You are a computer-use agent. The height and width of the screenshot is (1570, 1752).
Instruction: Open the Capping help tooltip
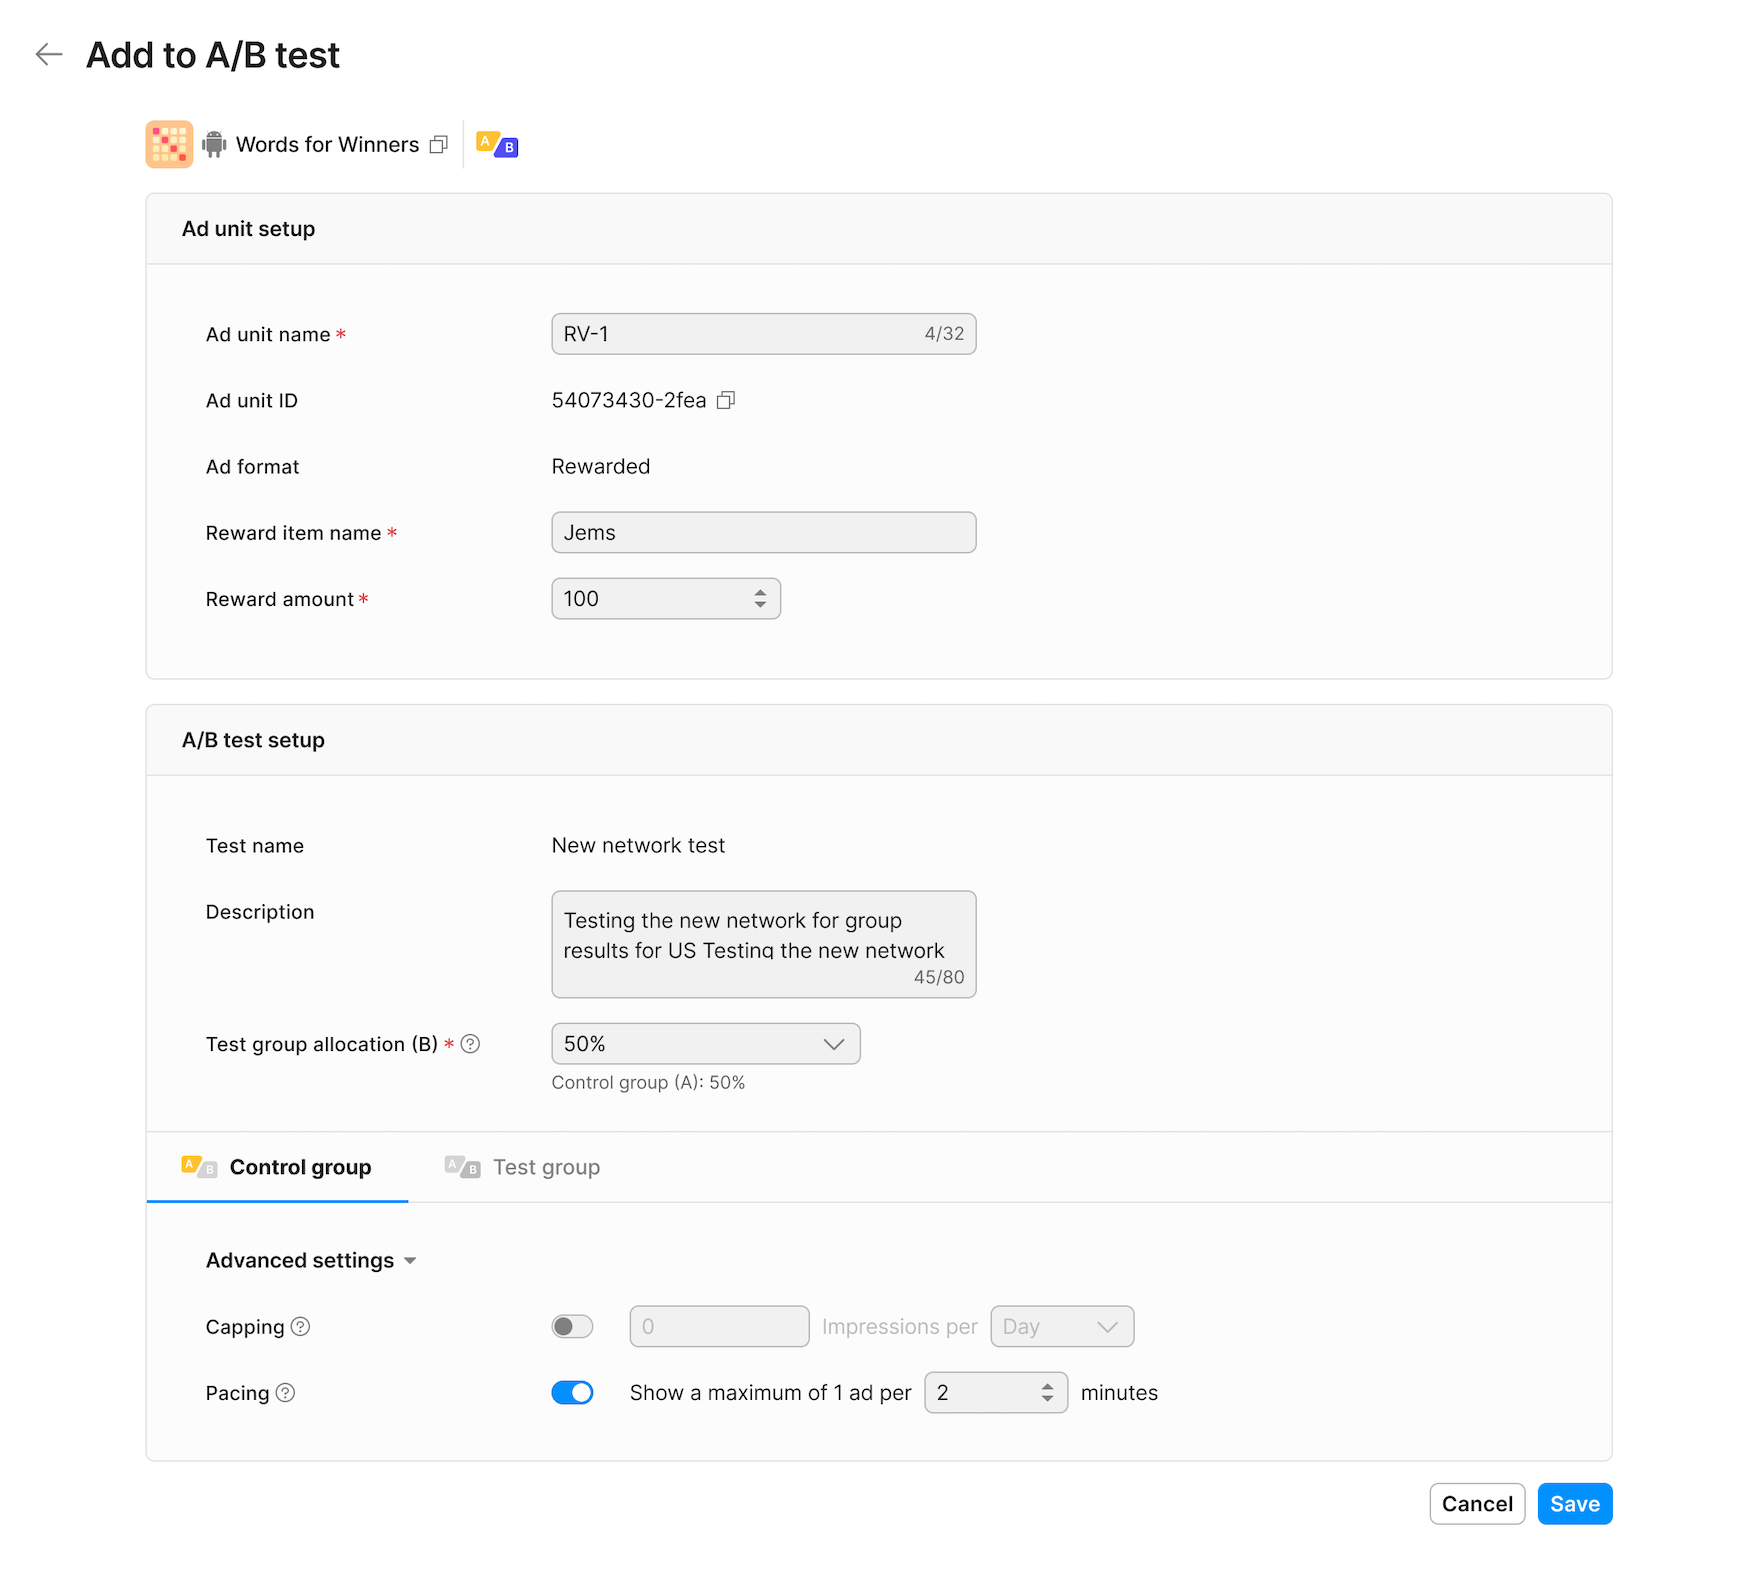click(300, 1327)
